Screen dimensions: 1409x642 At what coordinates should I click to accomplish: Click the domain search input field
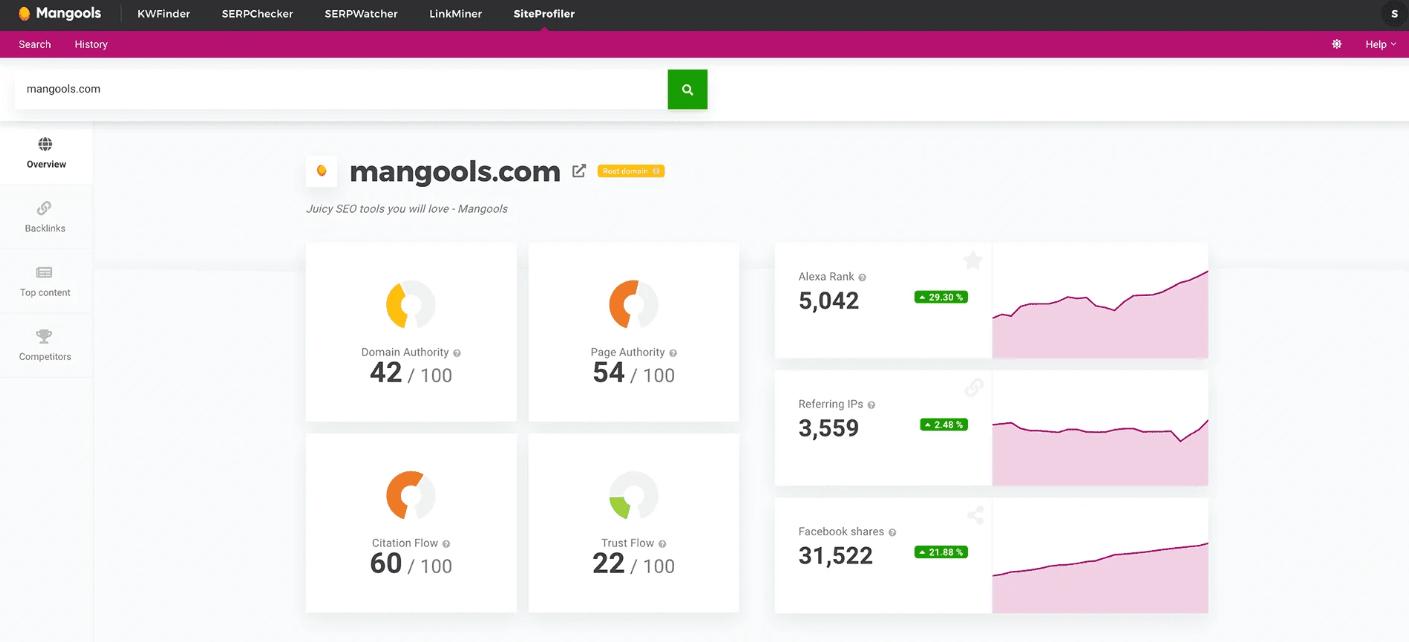click(x=341, y=89)
